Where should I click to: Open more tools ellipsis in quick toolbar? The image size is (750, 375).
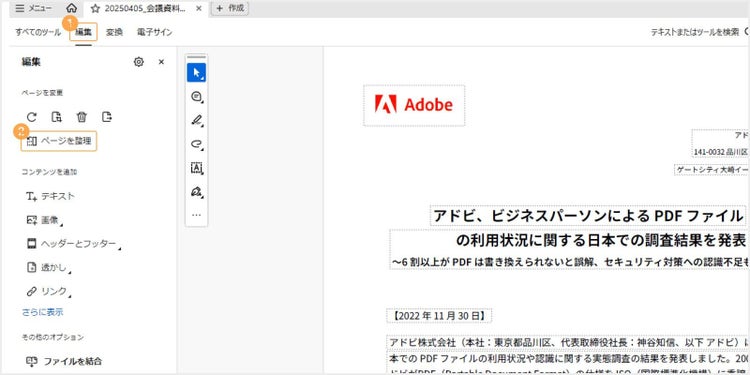[196, 215]
